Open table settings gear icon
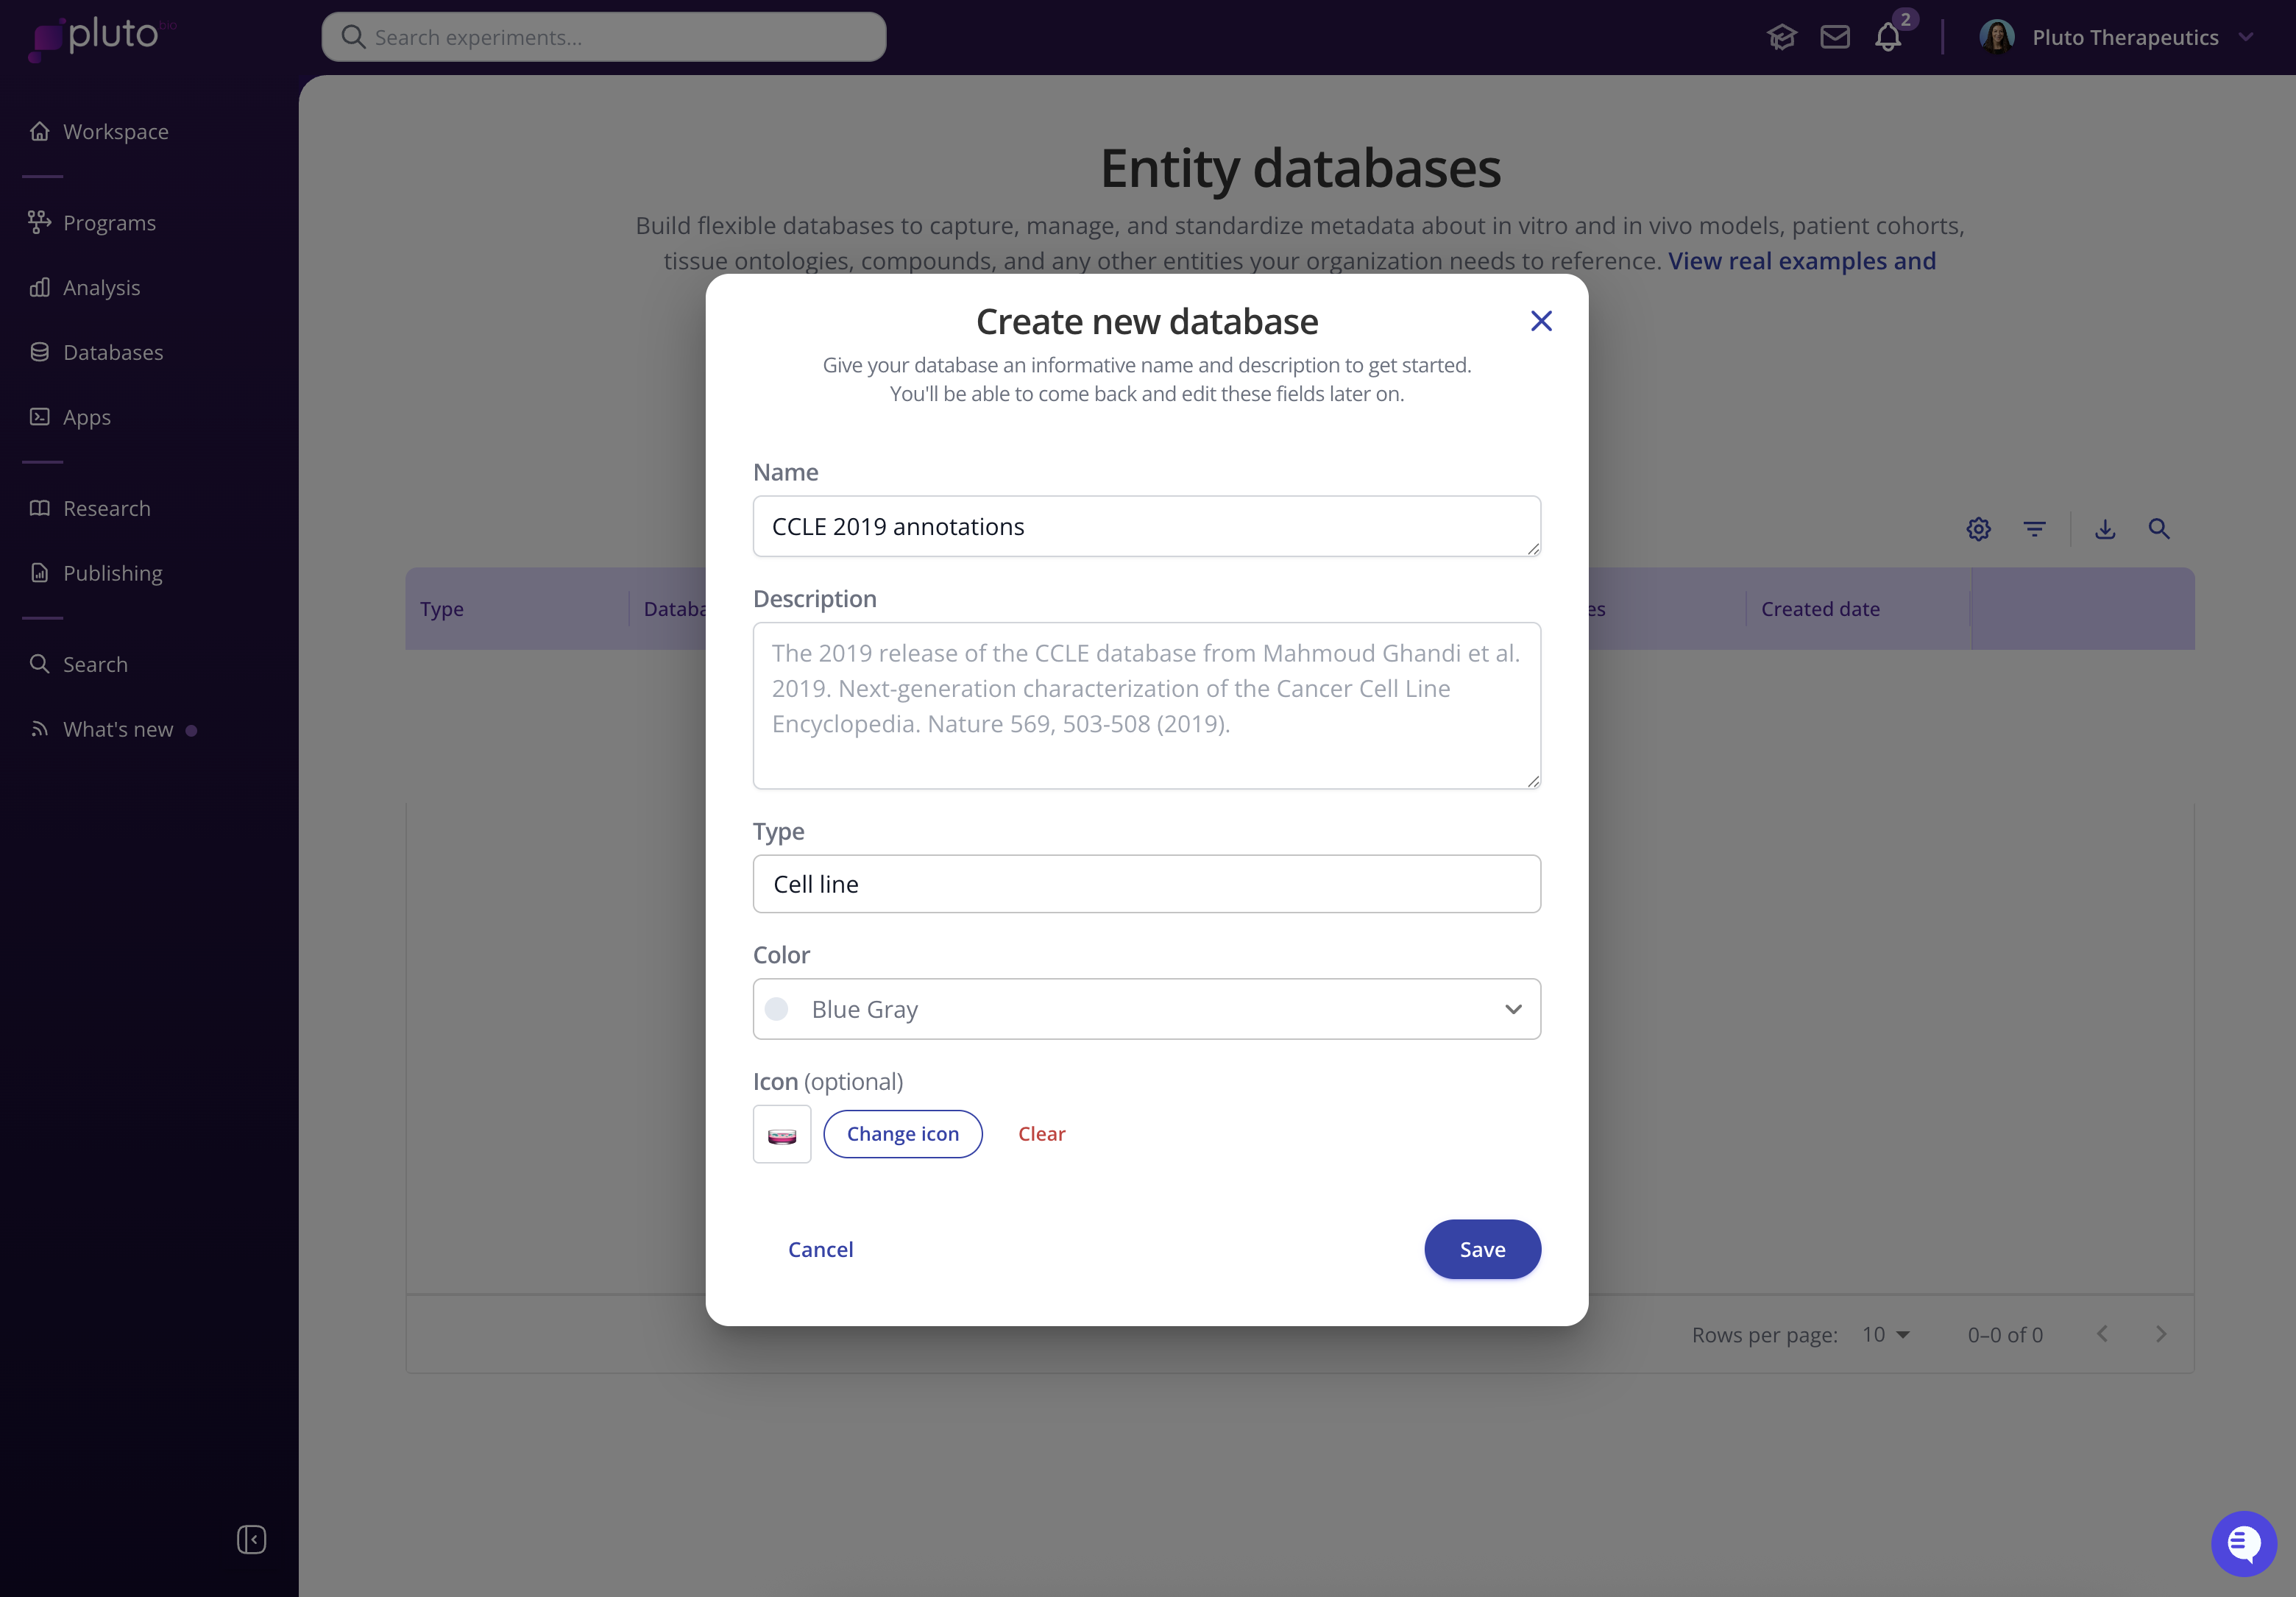This screenshot has height=1597, width=2296. 1978,529
